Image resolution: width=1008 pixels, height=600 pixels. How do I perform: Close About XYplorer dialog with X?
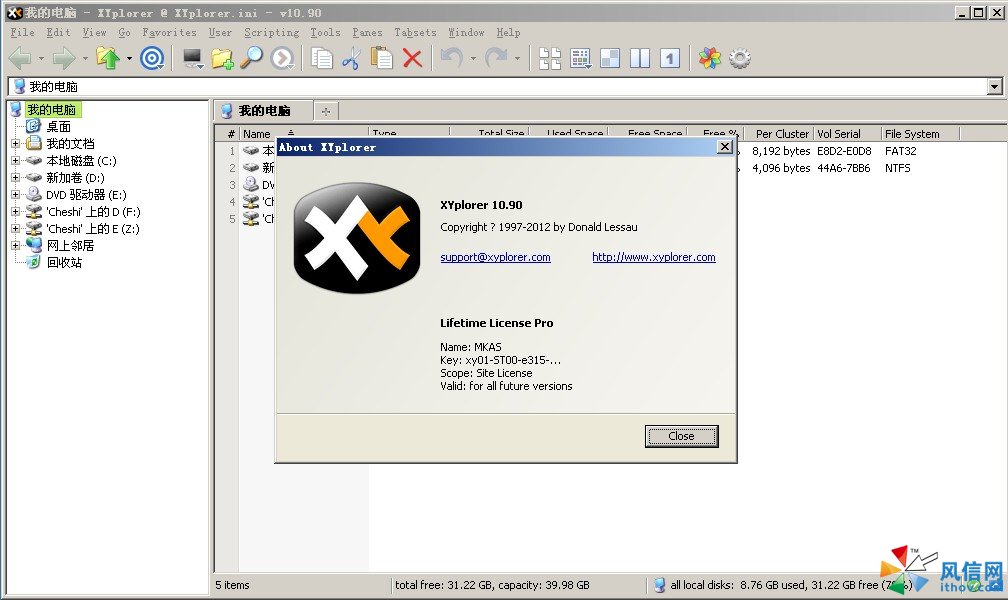click(x=724, y=147)
